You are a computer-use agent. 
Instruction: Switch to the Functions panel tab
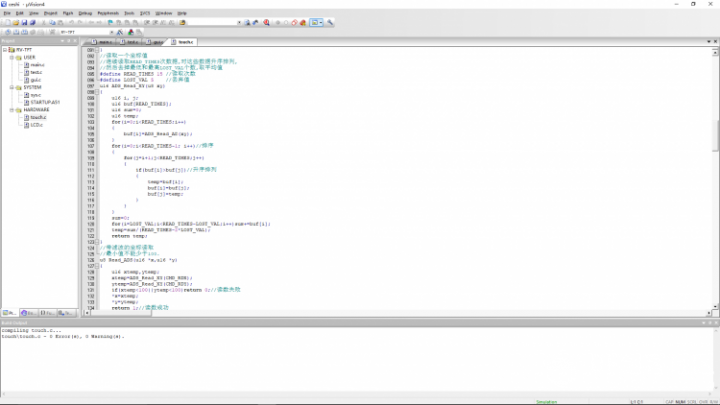(x=47, y=313)
